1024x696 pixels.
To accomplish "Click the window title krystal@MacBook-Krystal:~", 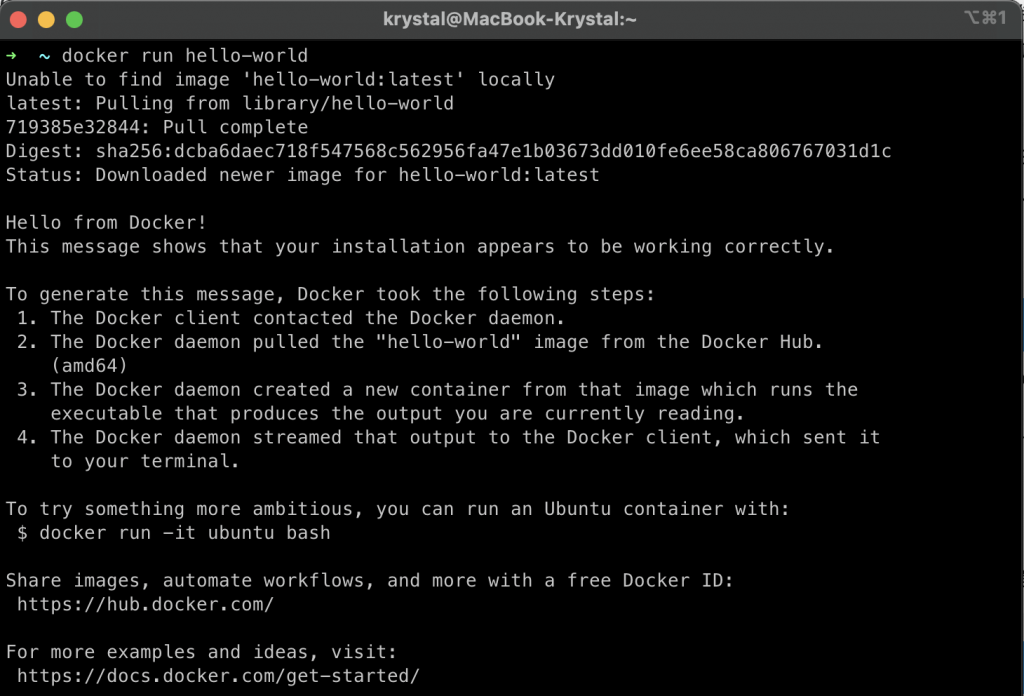I will 509,20.
